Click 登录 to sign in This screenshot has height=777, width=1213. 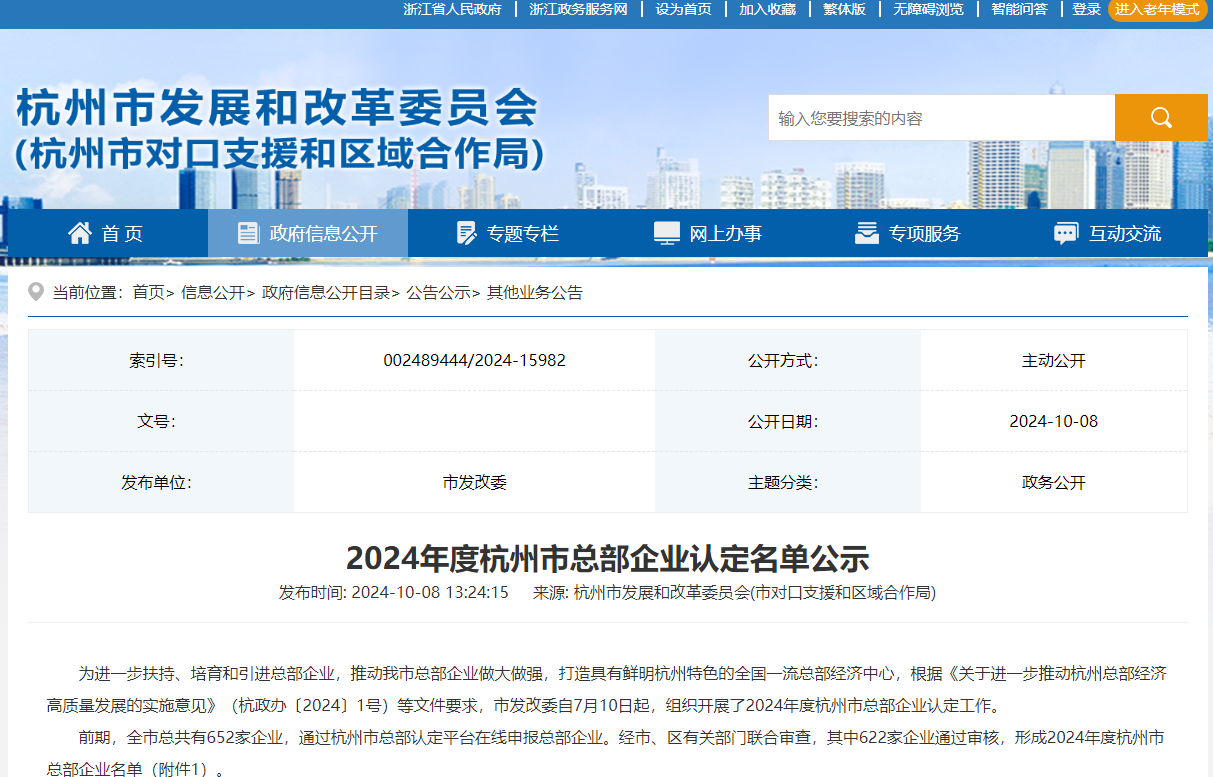pyautogui.click(x=1086, y=9)
